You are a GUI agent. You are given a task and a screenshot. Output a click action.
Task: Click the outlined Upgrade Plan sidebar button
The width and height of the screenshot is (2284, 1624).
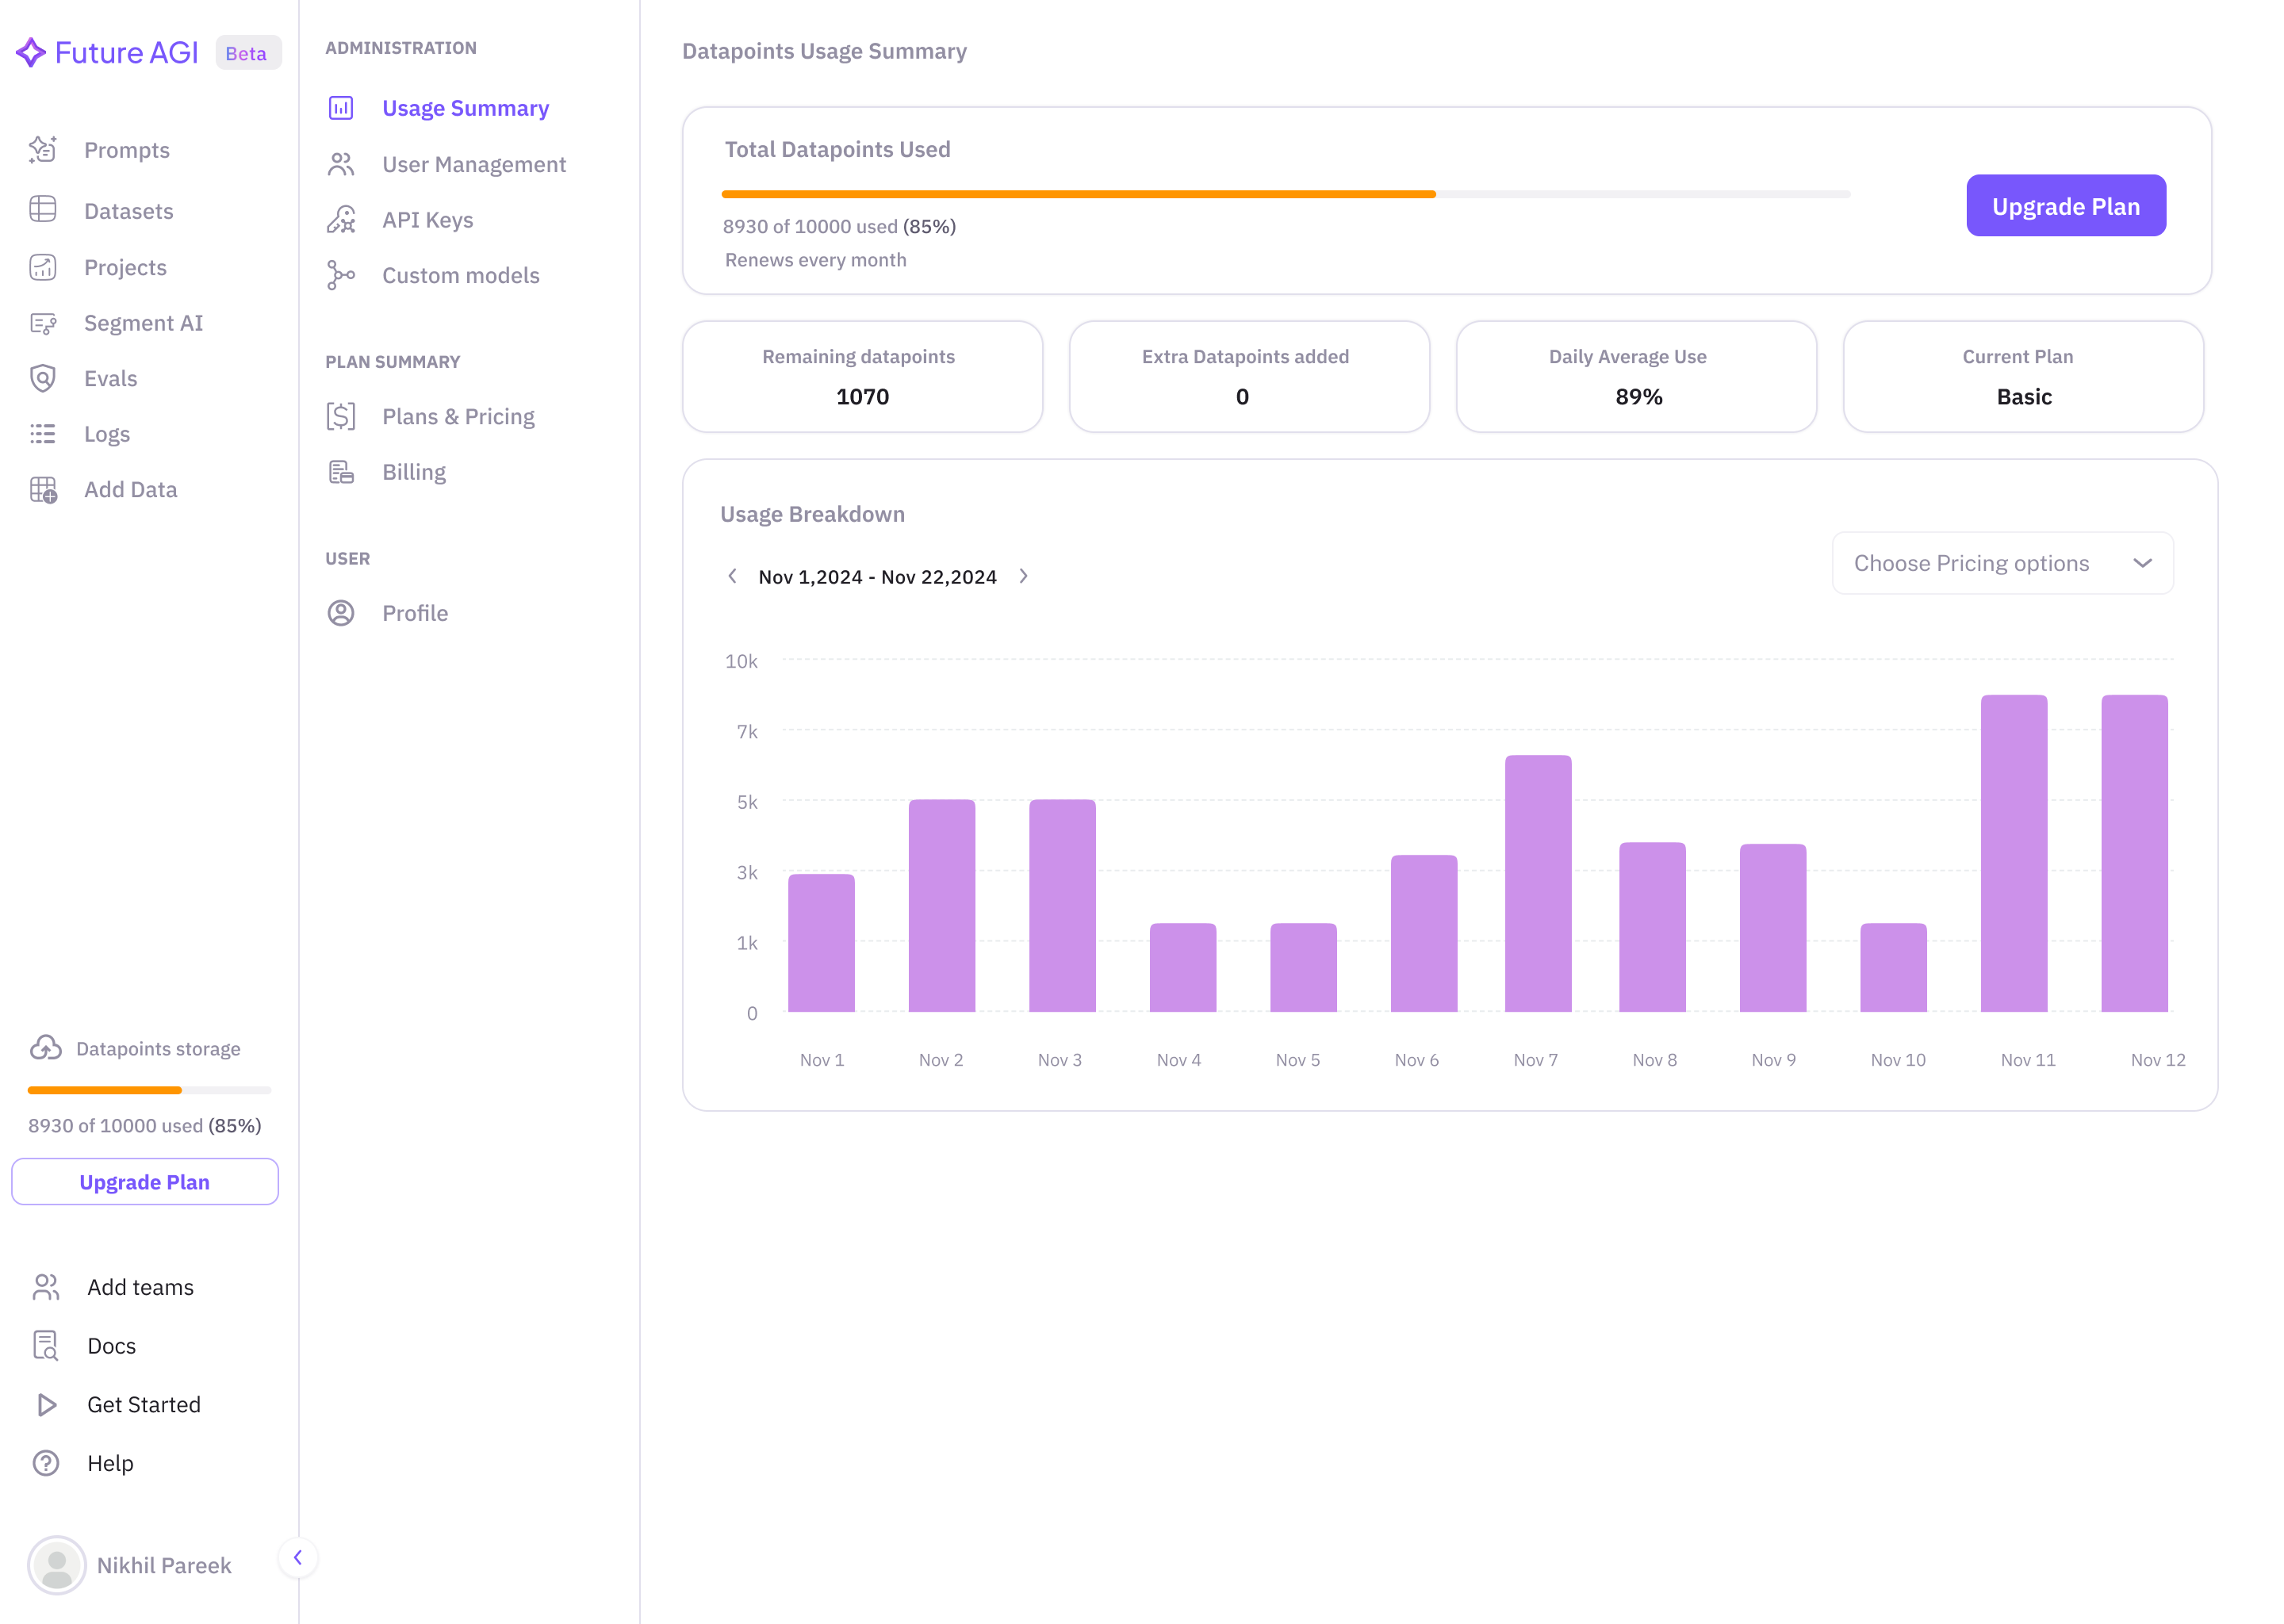pyautogui.click(x=145, y=1182)
